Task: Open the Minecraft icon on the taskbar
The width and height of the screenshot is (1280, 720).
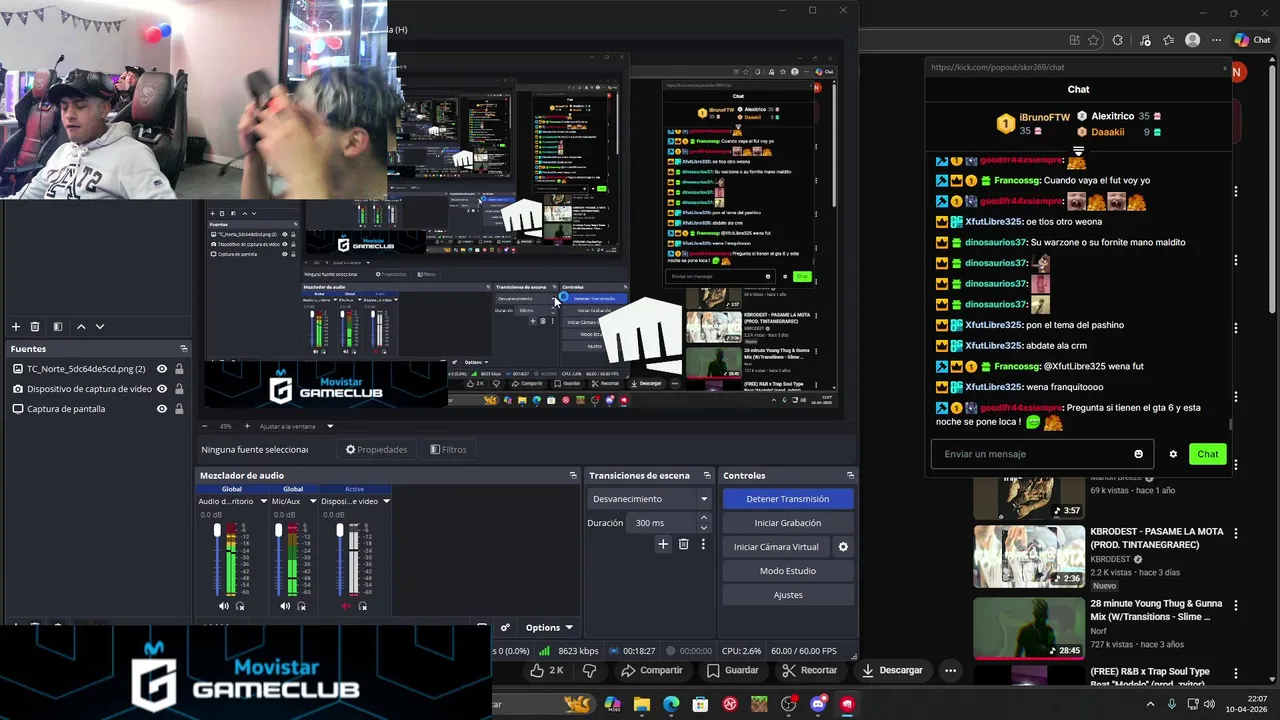Action: pyautogui.click(x=759, y=704)
